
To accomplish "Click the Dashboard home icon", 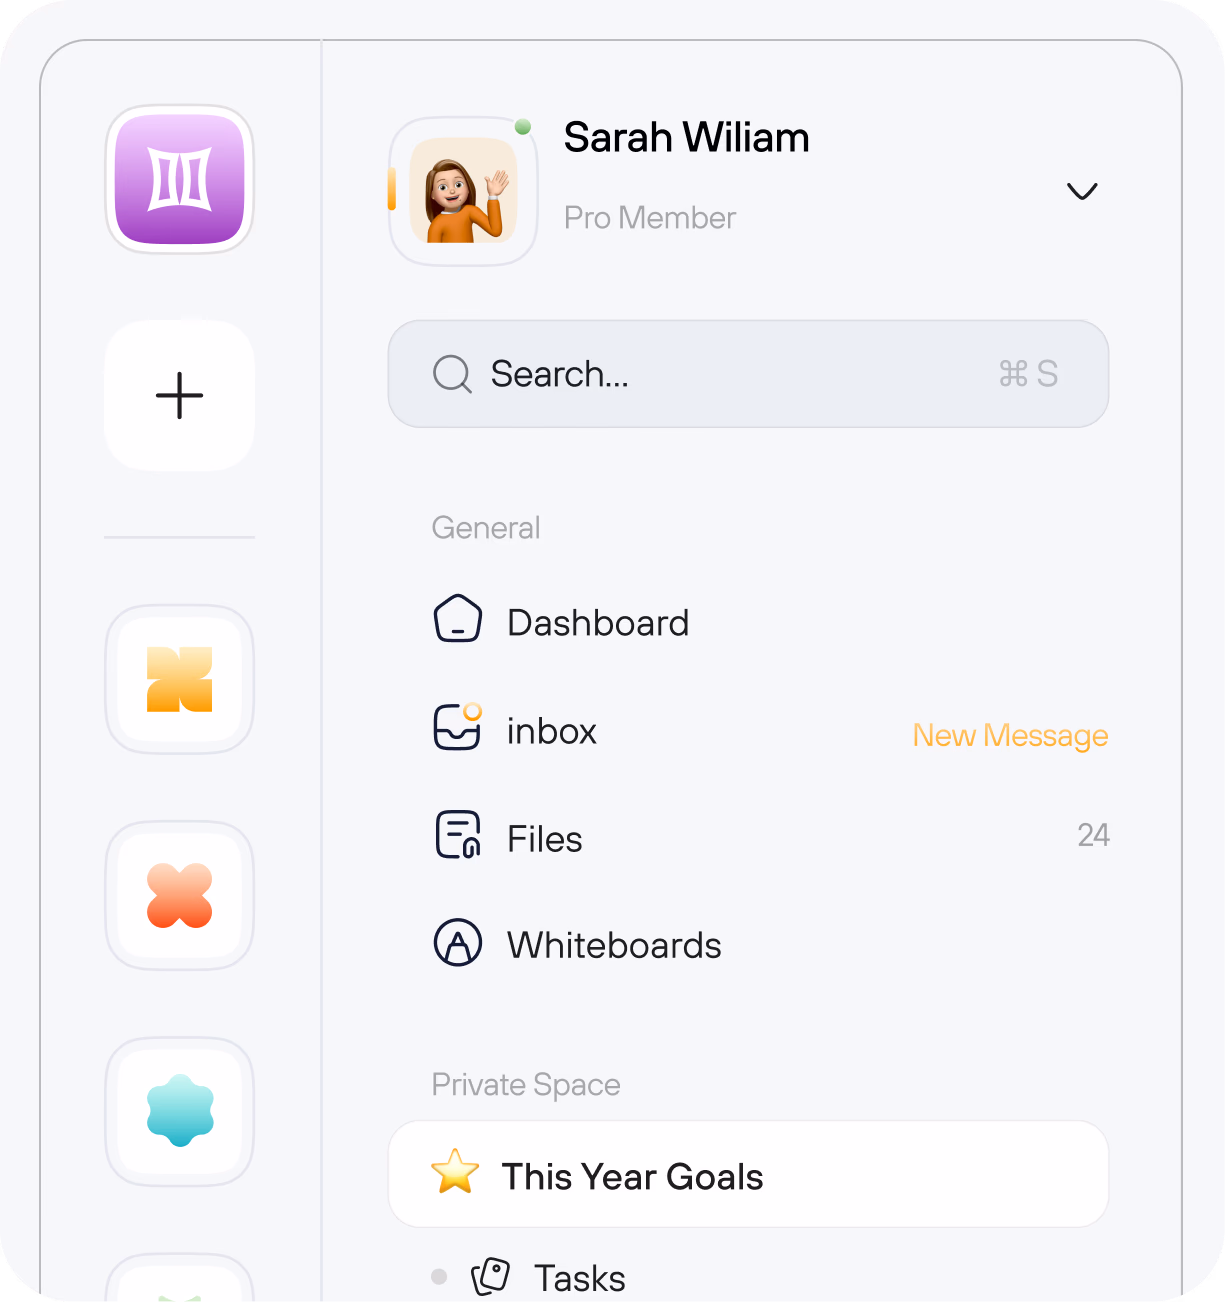I will pyautogui.click(x=458, y=618).
